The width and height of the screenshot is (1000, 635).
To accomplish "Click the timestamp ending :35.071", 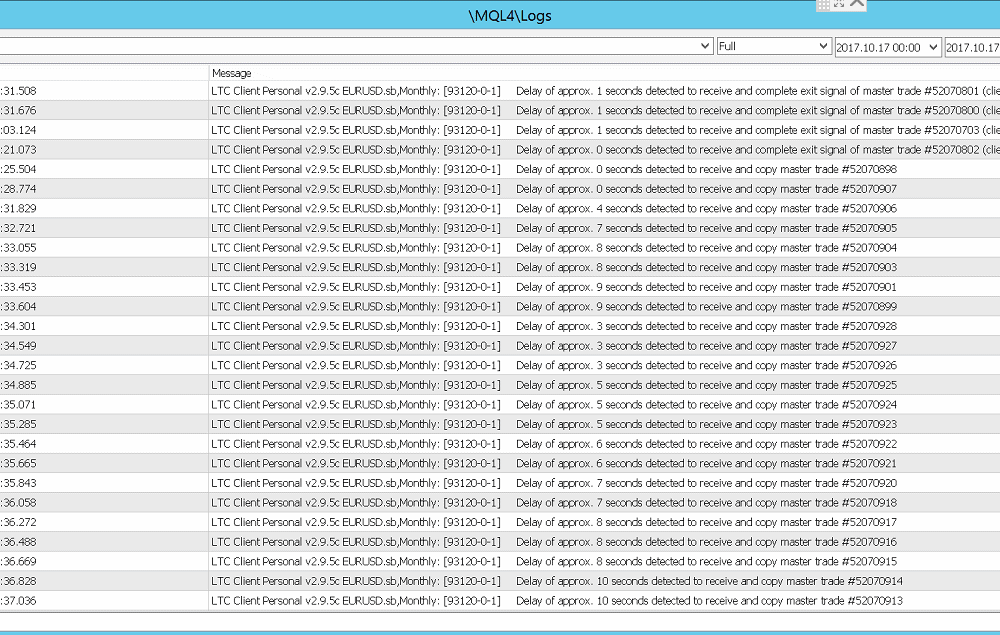I will (x=18, y=405).
